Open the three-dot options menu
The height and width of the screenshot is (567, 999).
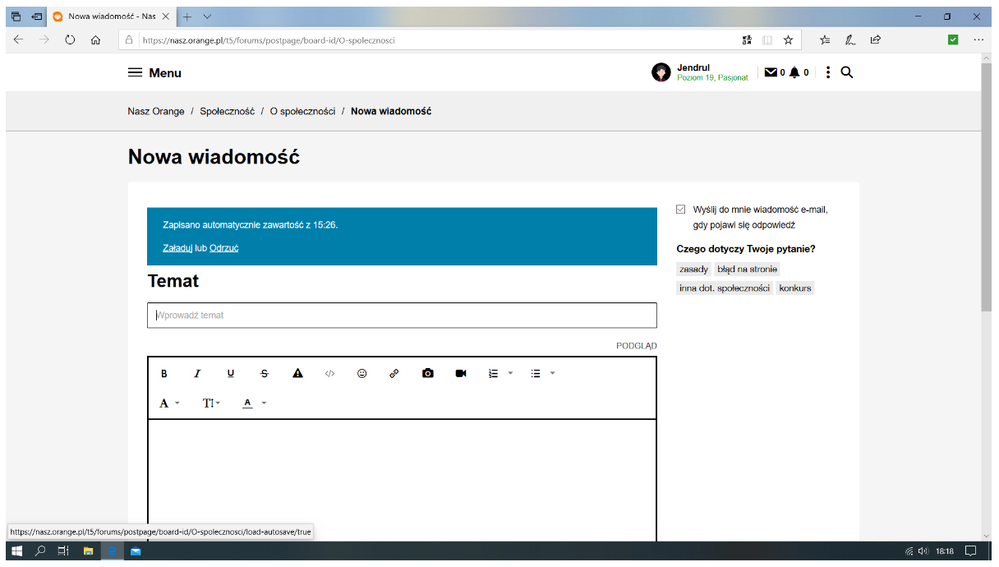pos(828,72)
